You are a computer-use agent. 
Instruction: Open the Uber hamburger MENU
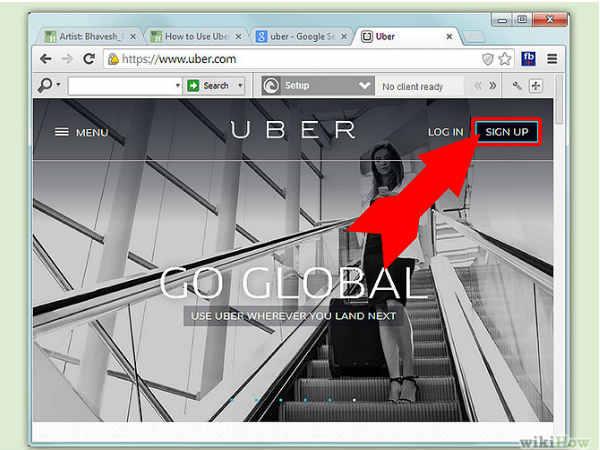coord(80,132)
